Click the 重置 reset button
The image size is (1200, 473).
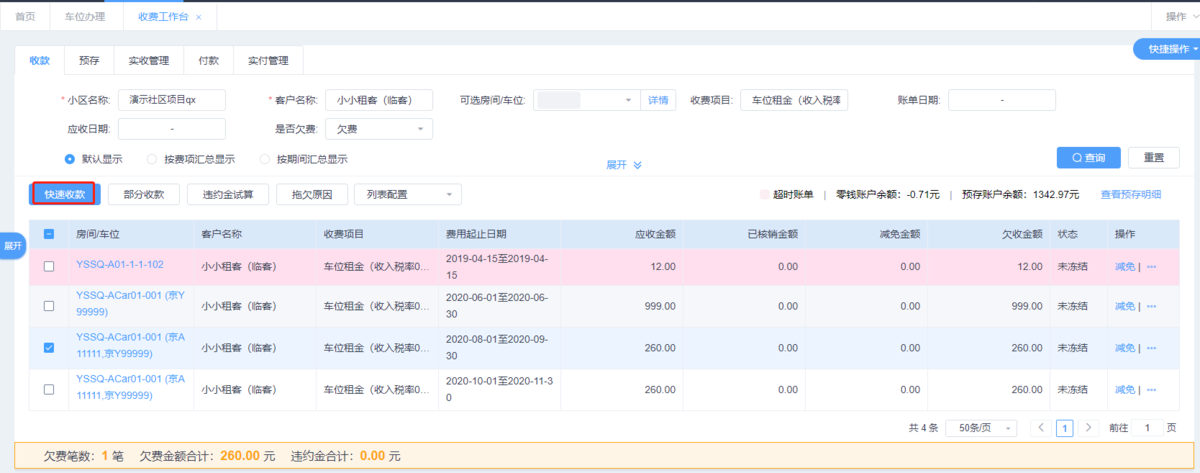1154,158
